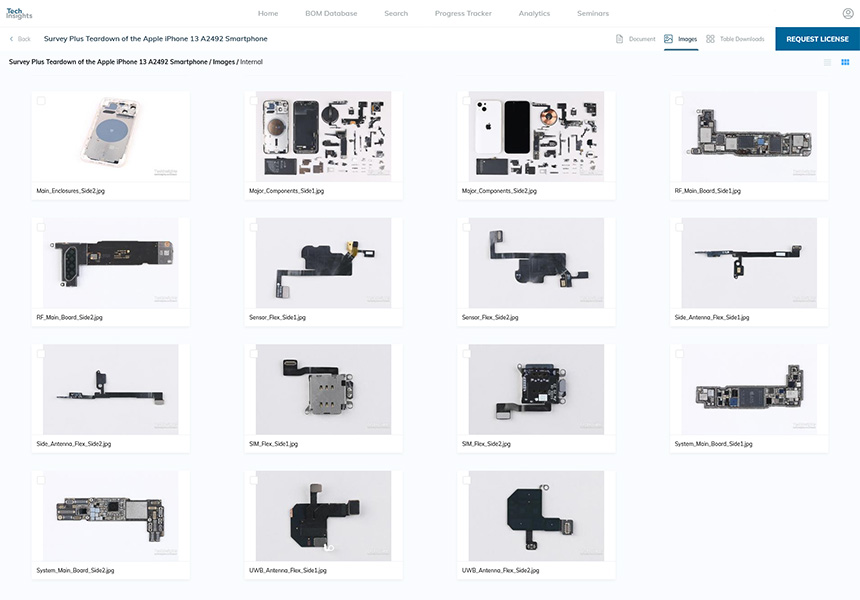View the UWB_Antenna_Flex_Side2.jpg thumbnail image
This screenshot has height=600, width=860.
tap(536, 516)
